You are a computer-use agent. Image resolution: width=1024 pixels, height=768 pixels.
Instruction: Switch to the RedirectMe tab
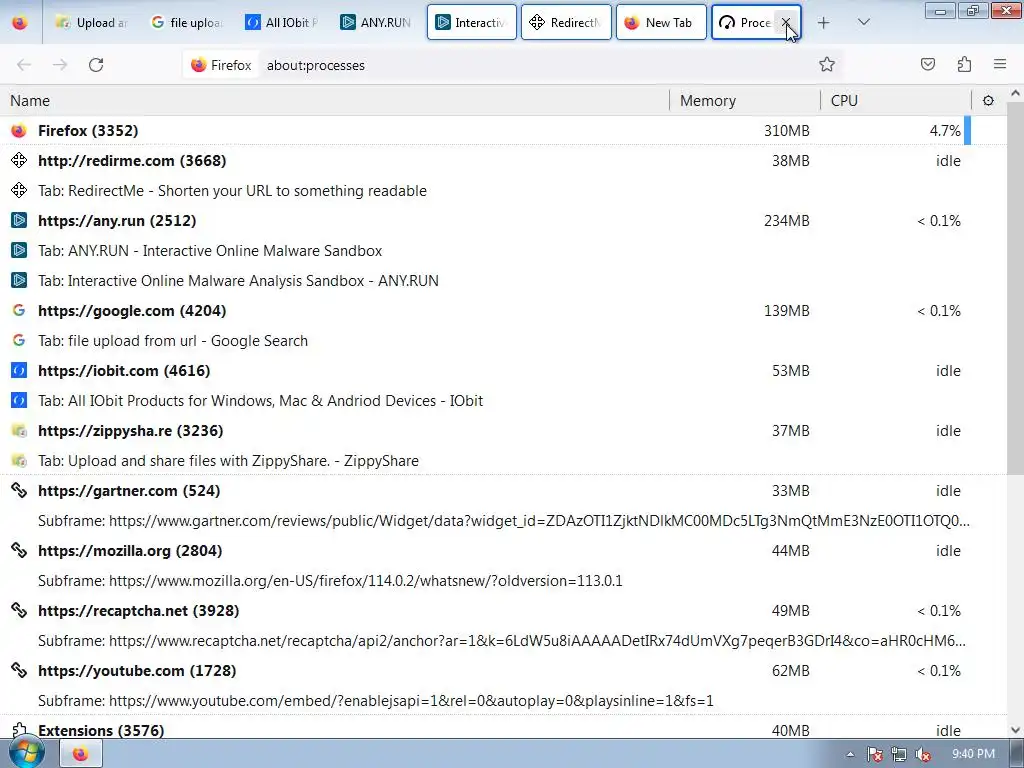point(566,22)
